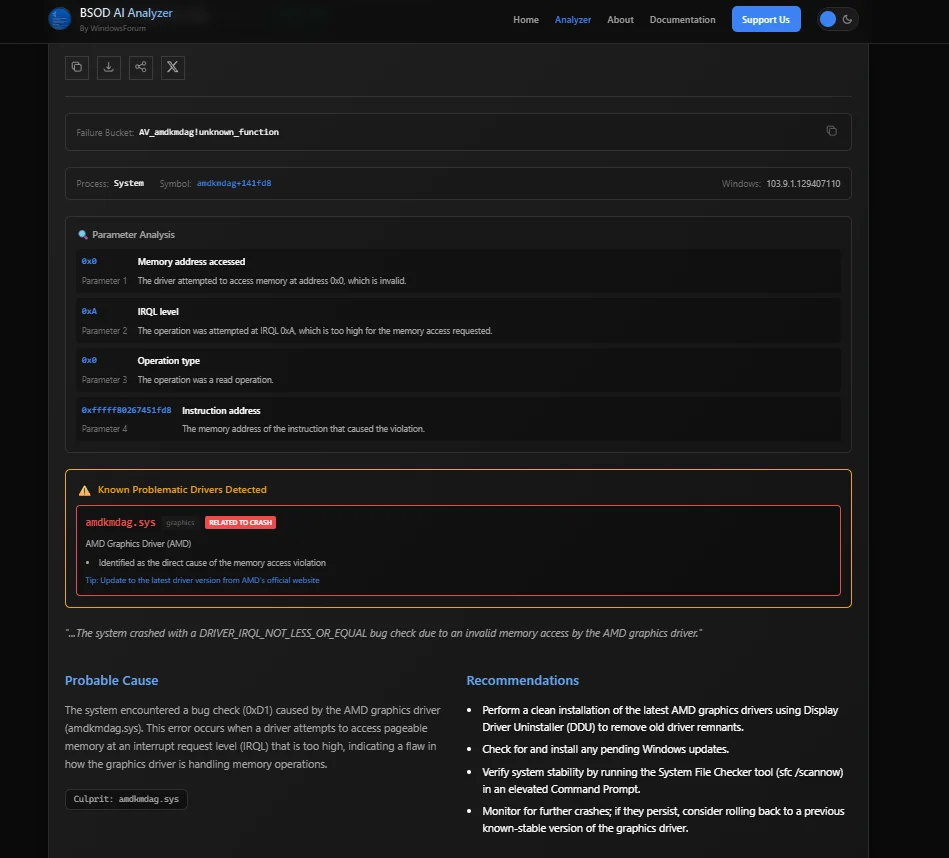Click the magnifier icon beside Parameter Analysis
The height and width of the screenshot is (858, 949).
coord(83,235)
